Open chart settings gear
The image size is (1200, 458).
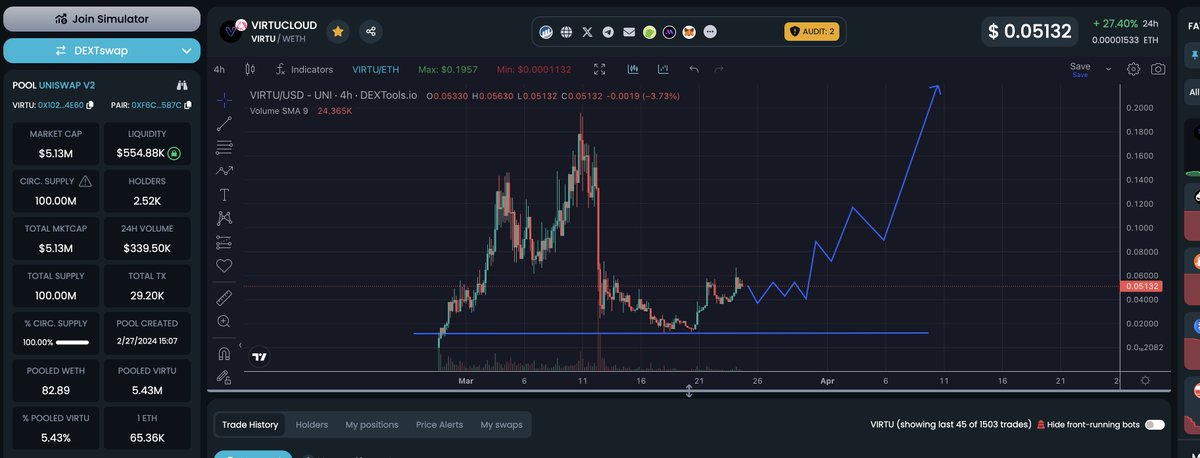pyautogui.click(x=1133, y=70)
